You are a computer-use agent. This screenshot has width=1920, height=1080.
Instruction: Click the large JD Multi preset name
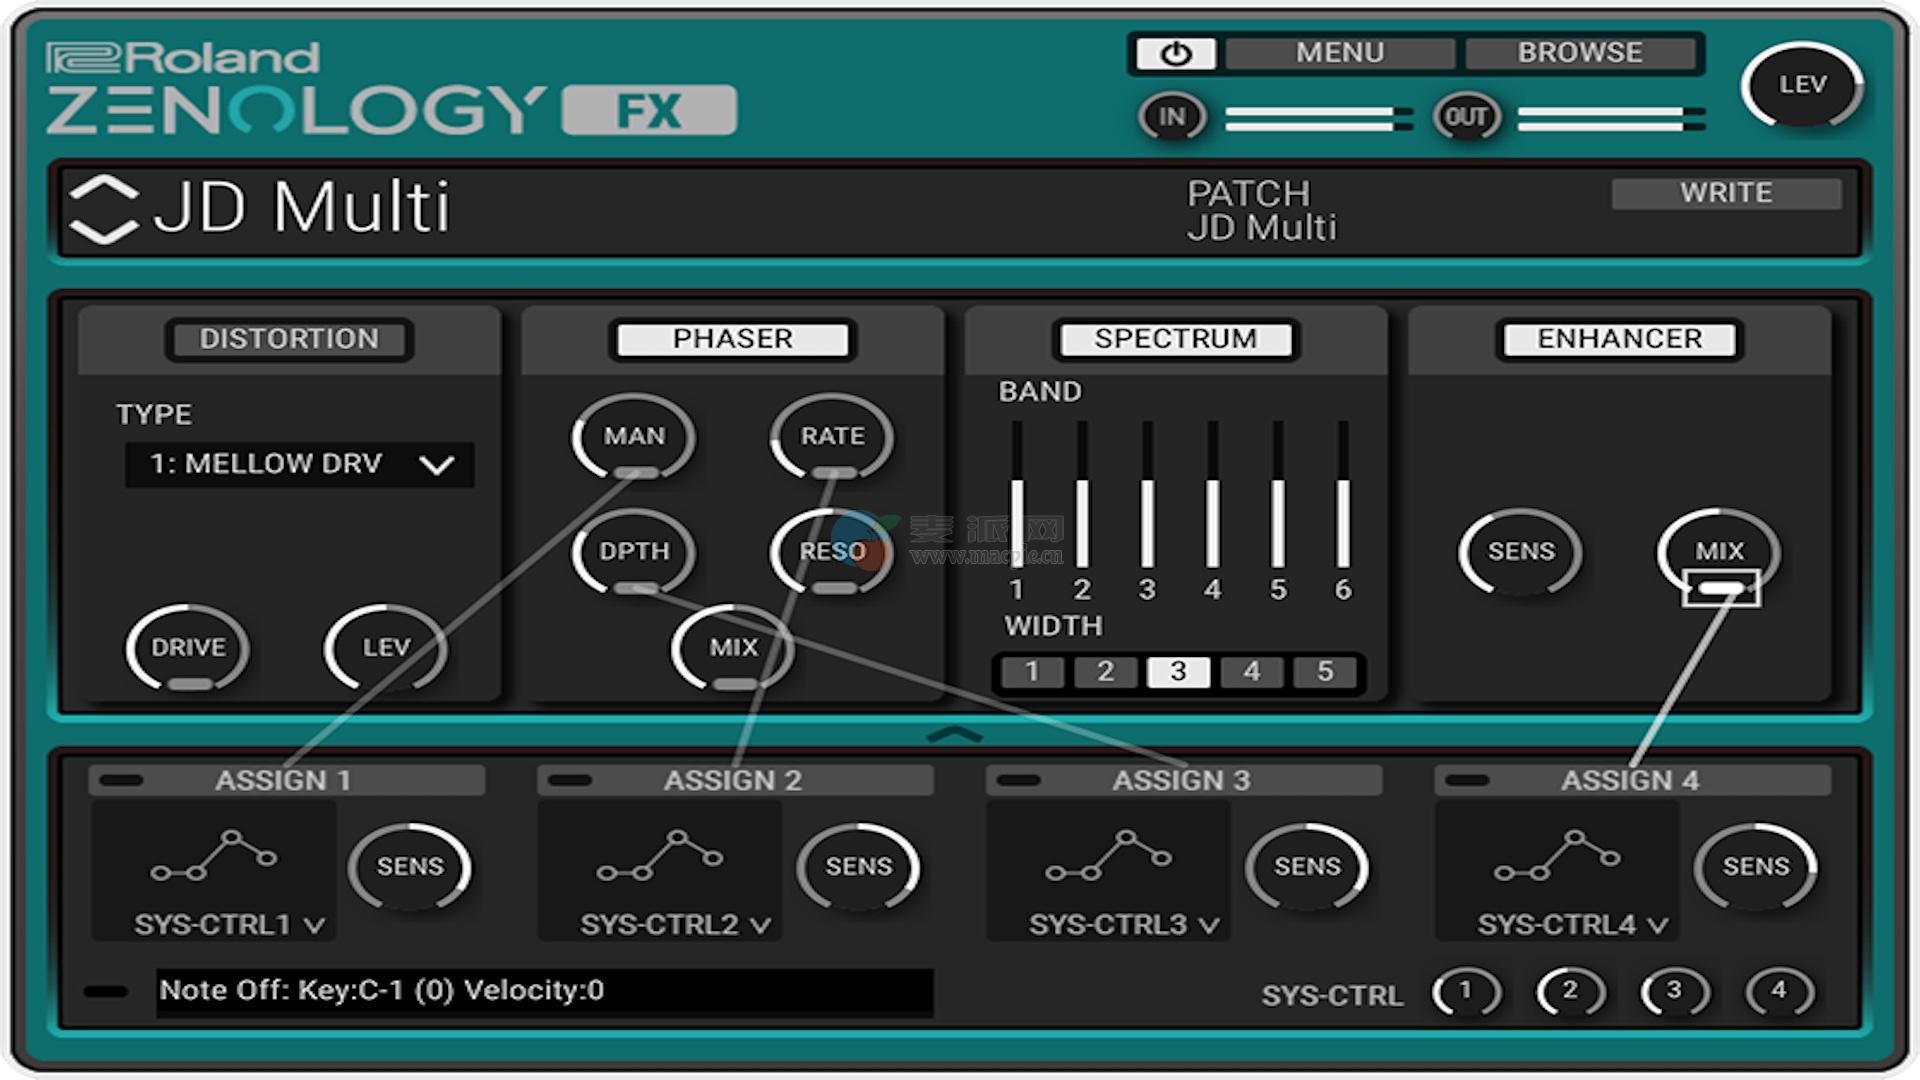click(302, 208)
